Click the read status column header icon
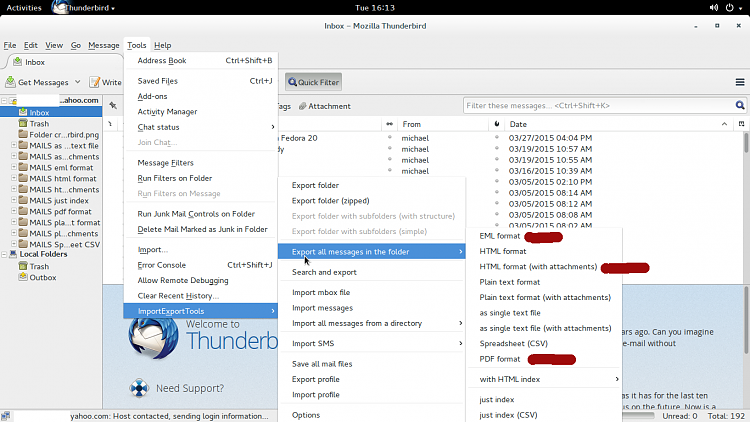 pyautogui.click(x=389, y=124)
